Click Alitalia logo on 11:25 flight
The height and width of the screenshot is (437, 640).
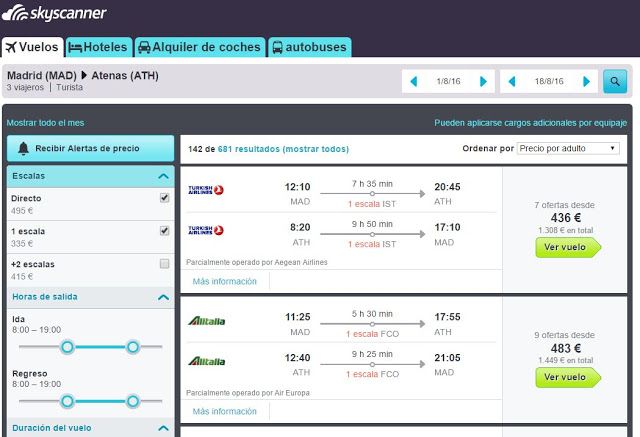[207, 321]
